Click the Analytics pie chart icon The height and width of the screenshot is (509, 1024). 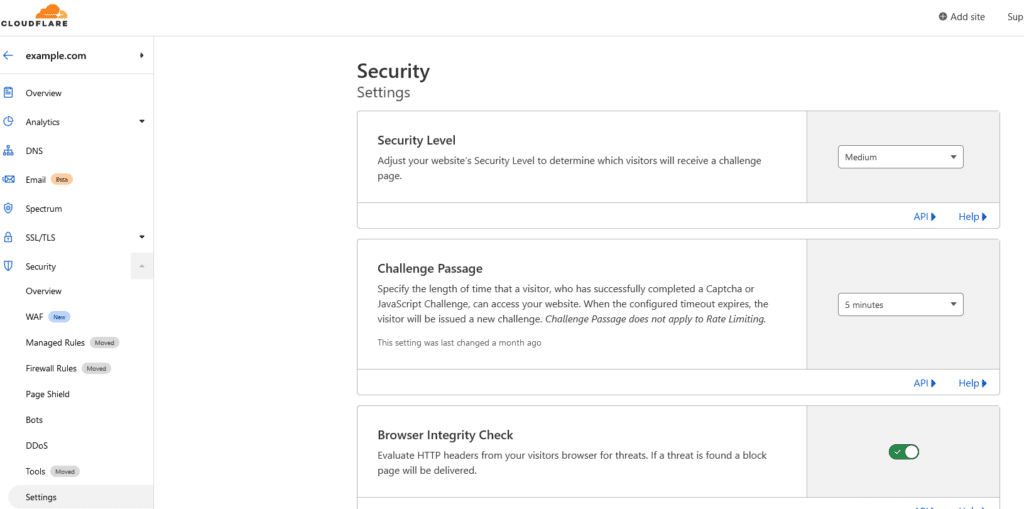[8, 122]
